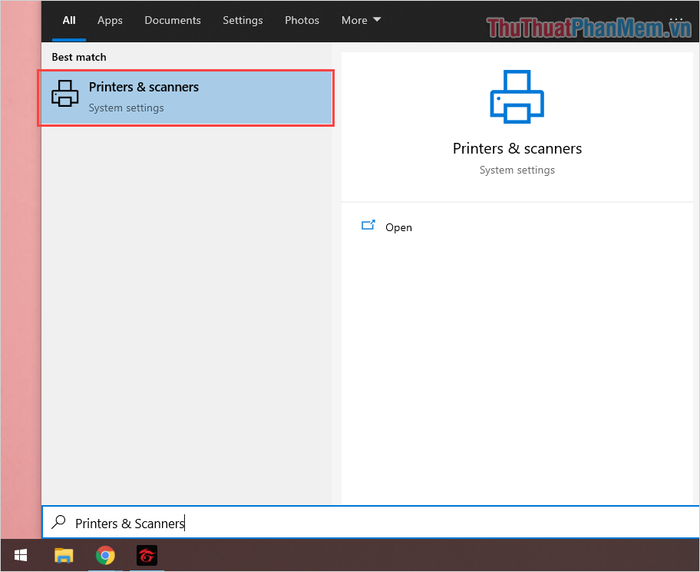The width and height of the screenshot is (700, 572).
Task: Click the printer icon in the best match result
Action: click(65, 96)
